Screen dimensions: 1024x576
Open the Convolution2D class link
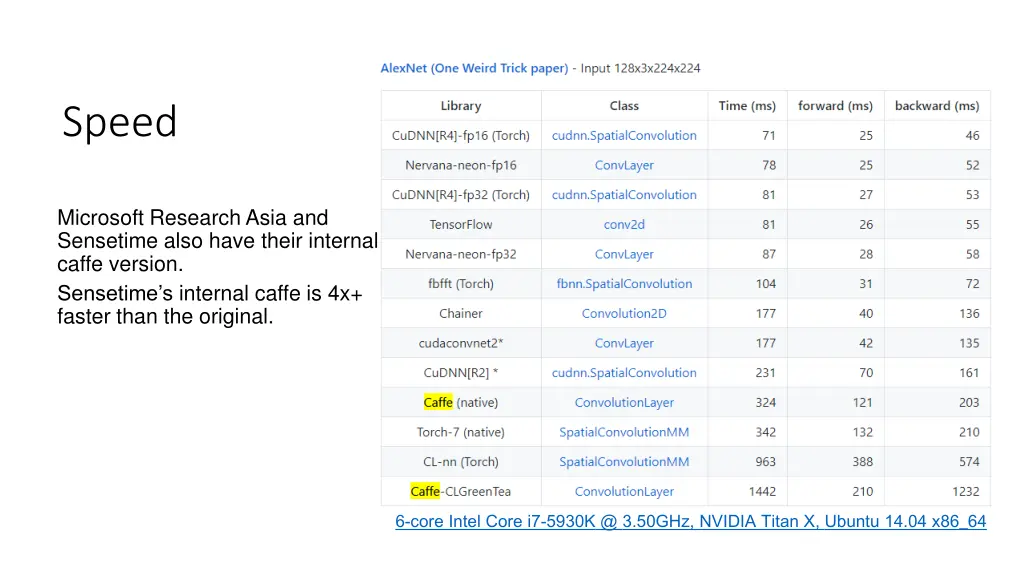pos(624,313)
